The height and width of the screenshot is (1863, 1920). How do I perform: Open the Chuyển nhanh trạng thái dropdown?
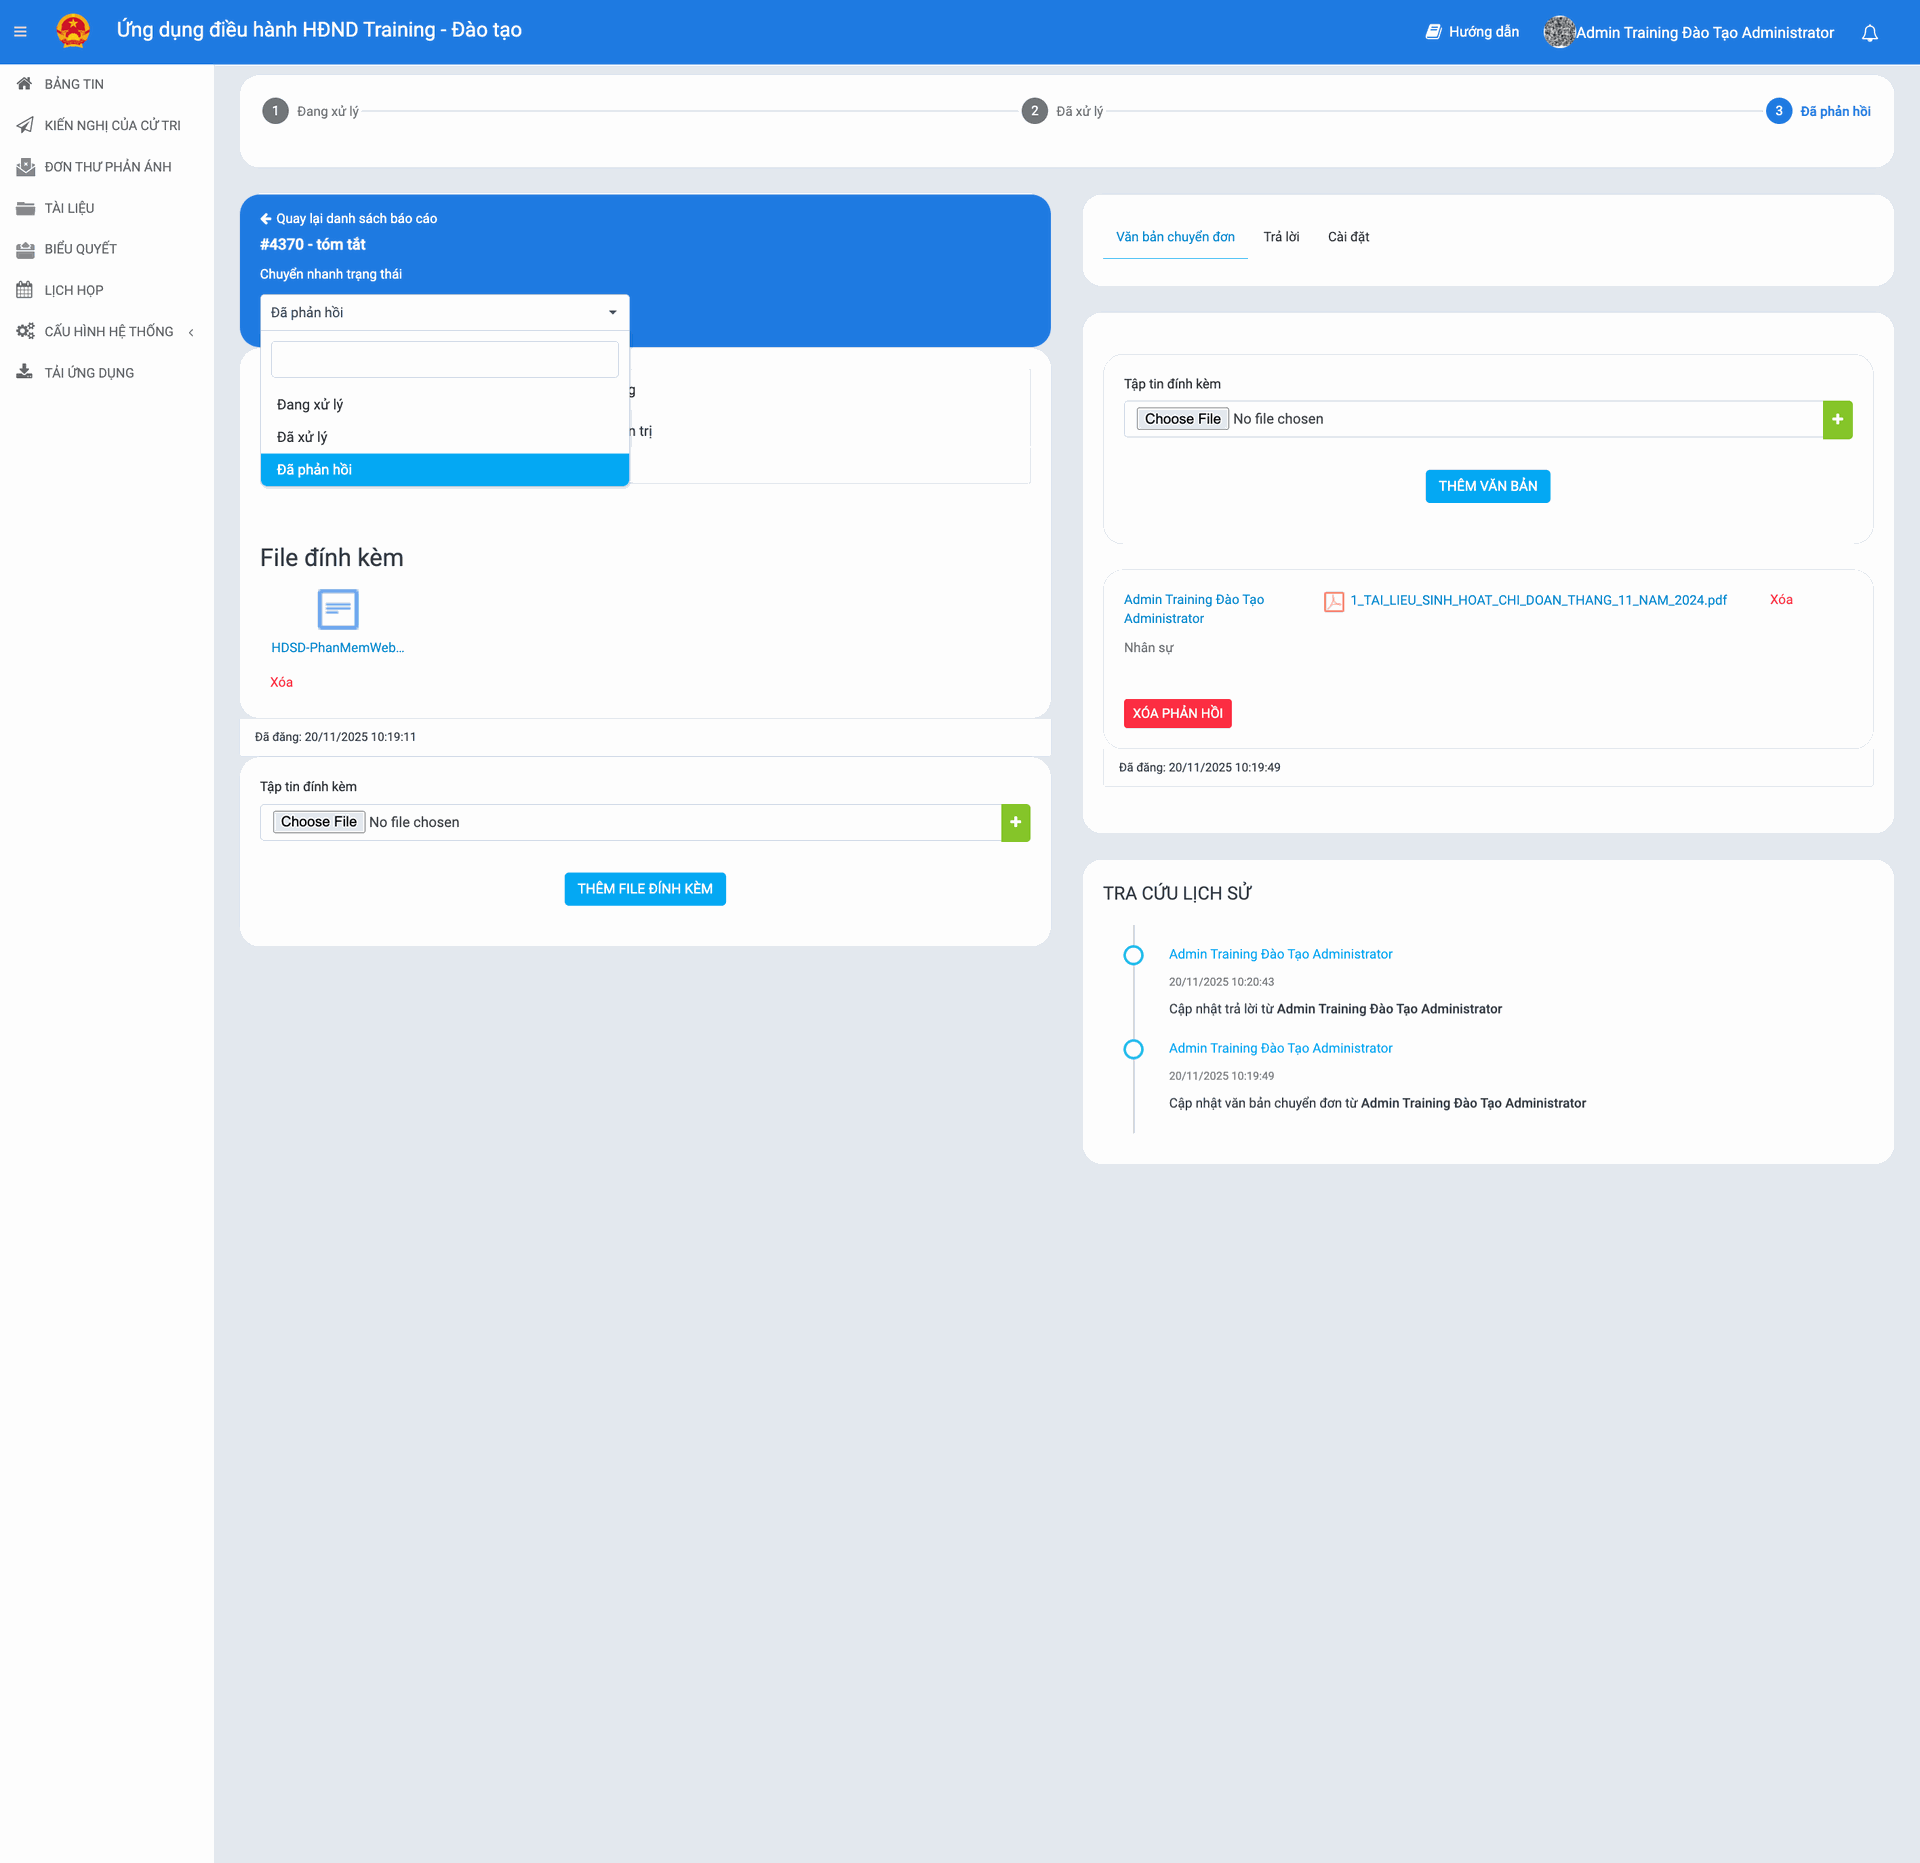444,313
